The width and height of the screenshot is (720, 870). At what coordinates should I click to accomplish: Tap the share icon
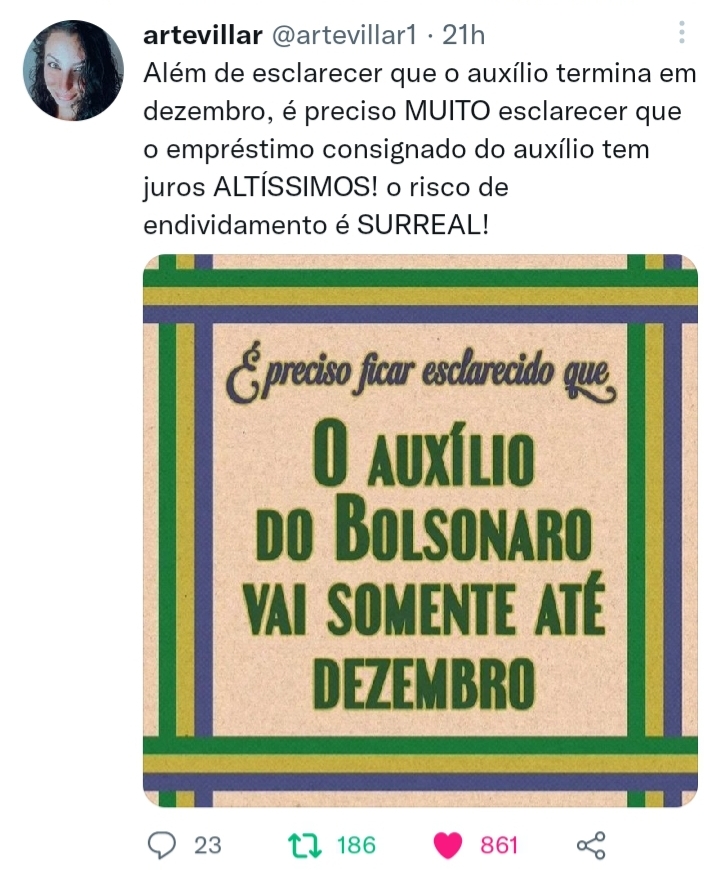click(591, 846)
